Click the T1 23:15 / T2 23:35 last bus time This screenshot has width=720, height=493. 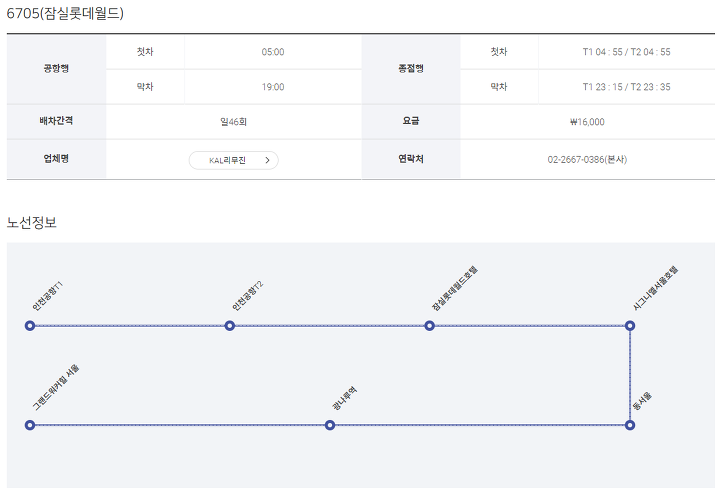(626, 87)
